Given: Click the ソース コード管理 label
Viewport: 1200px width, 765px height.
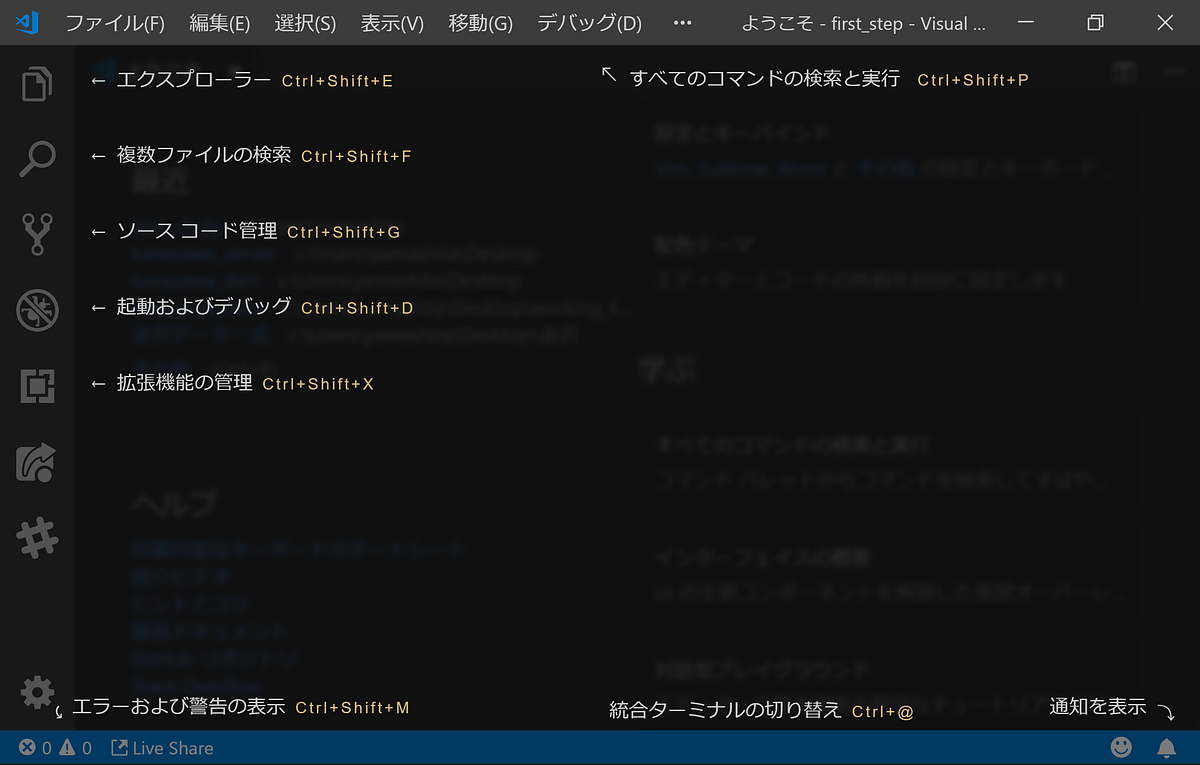Looking at the screenshot, I should click(197, 231).
